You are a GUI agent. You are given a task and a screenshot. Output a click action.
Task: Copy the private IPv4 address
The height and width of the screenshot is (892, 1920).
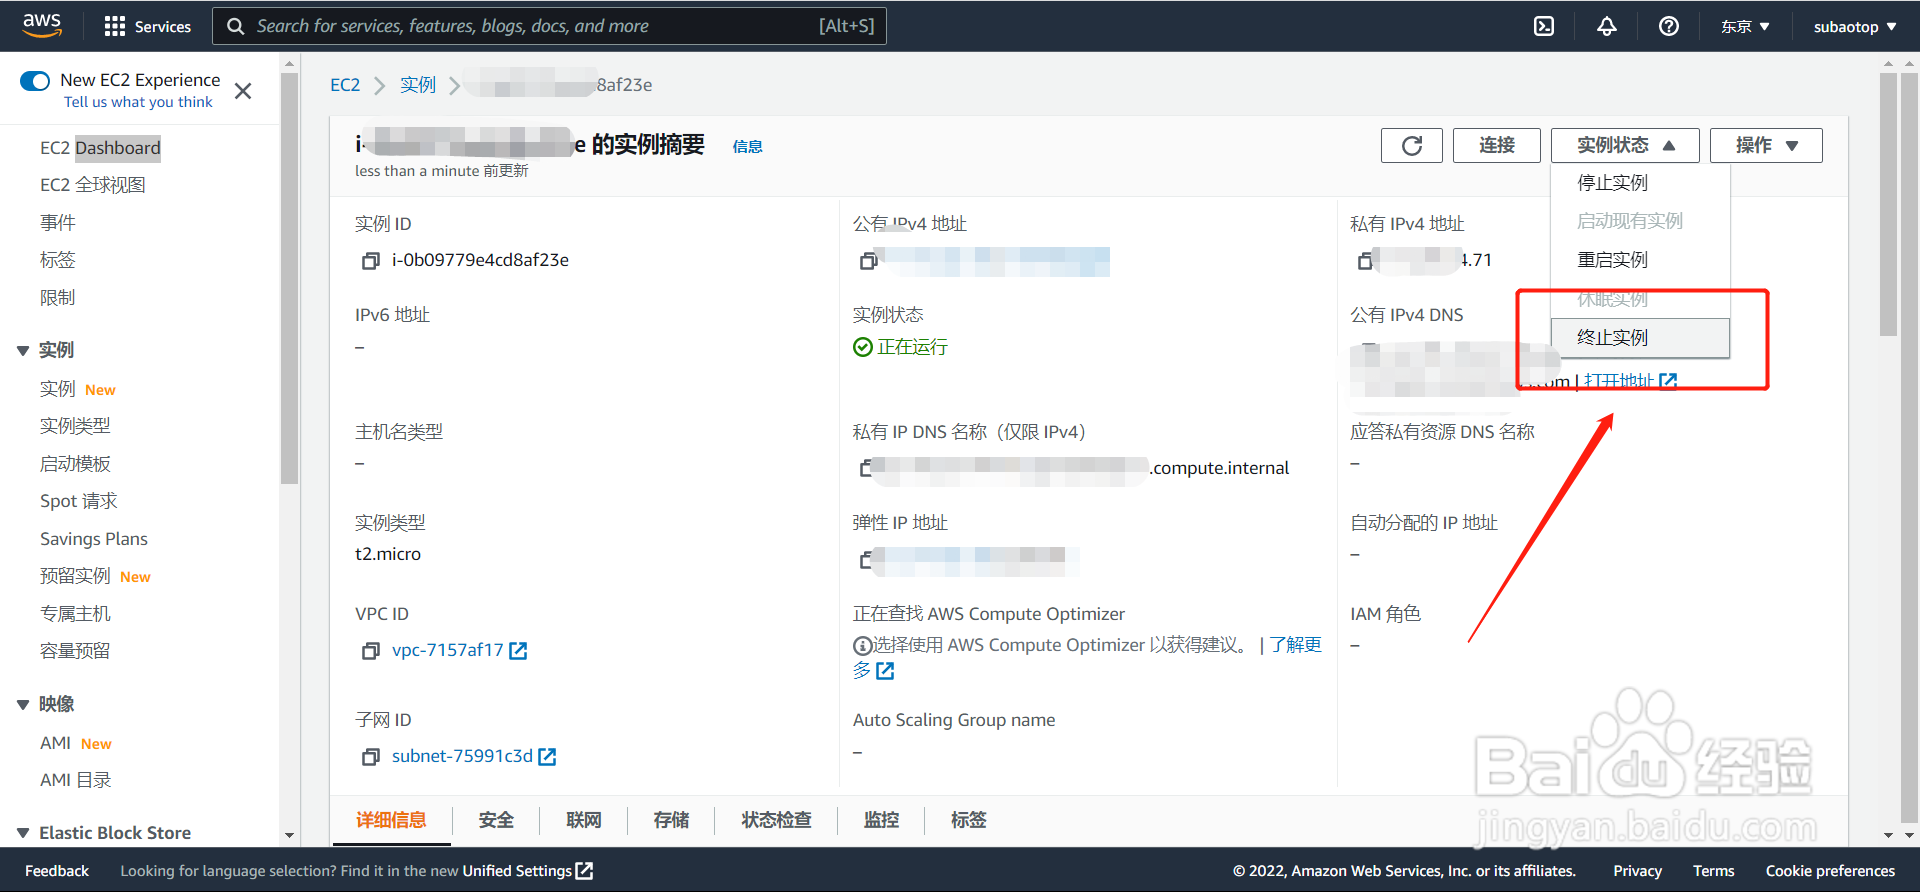pyautogui.click(x=1365, y=260)
